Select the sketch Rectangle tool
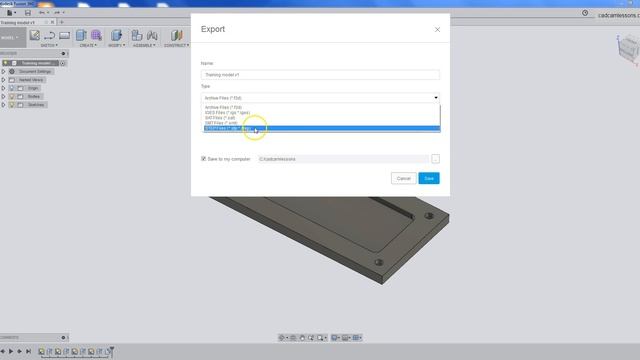 point(64,36)
